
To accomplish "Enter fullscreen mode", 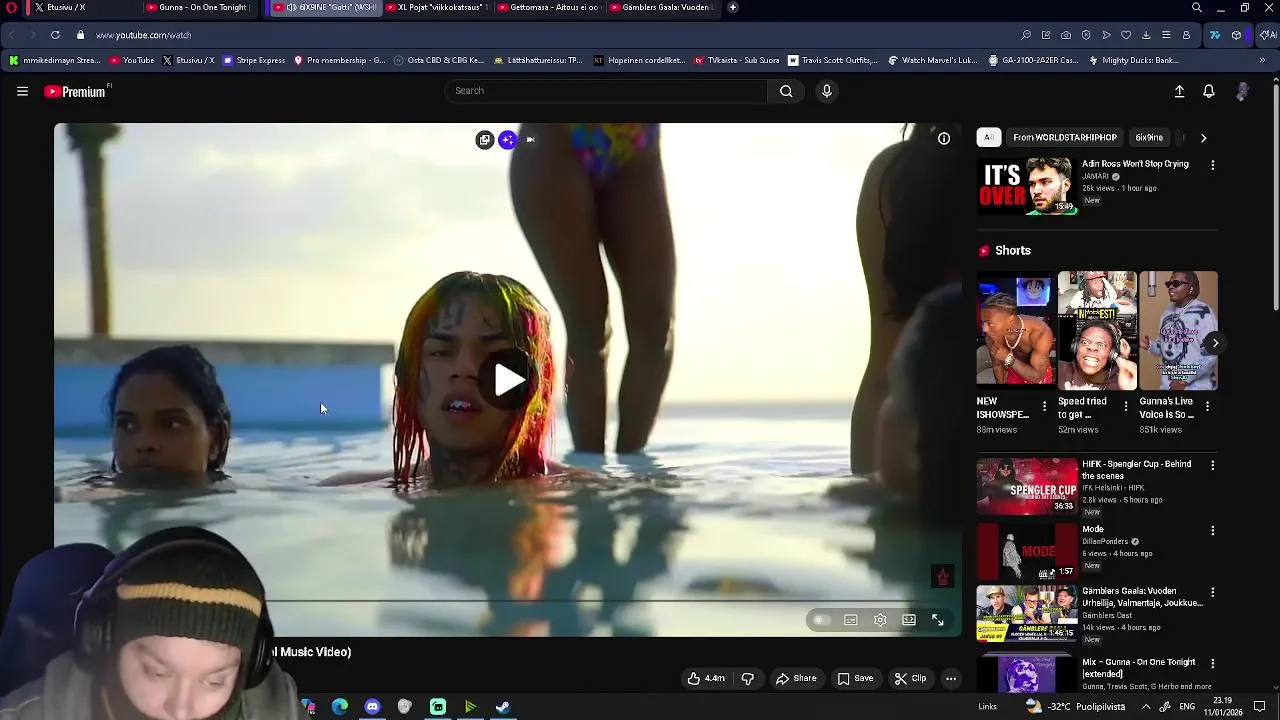I will coord(937,620).
